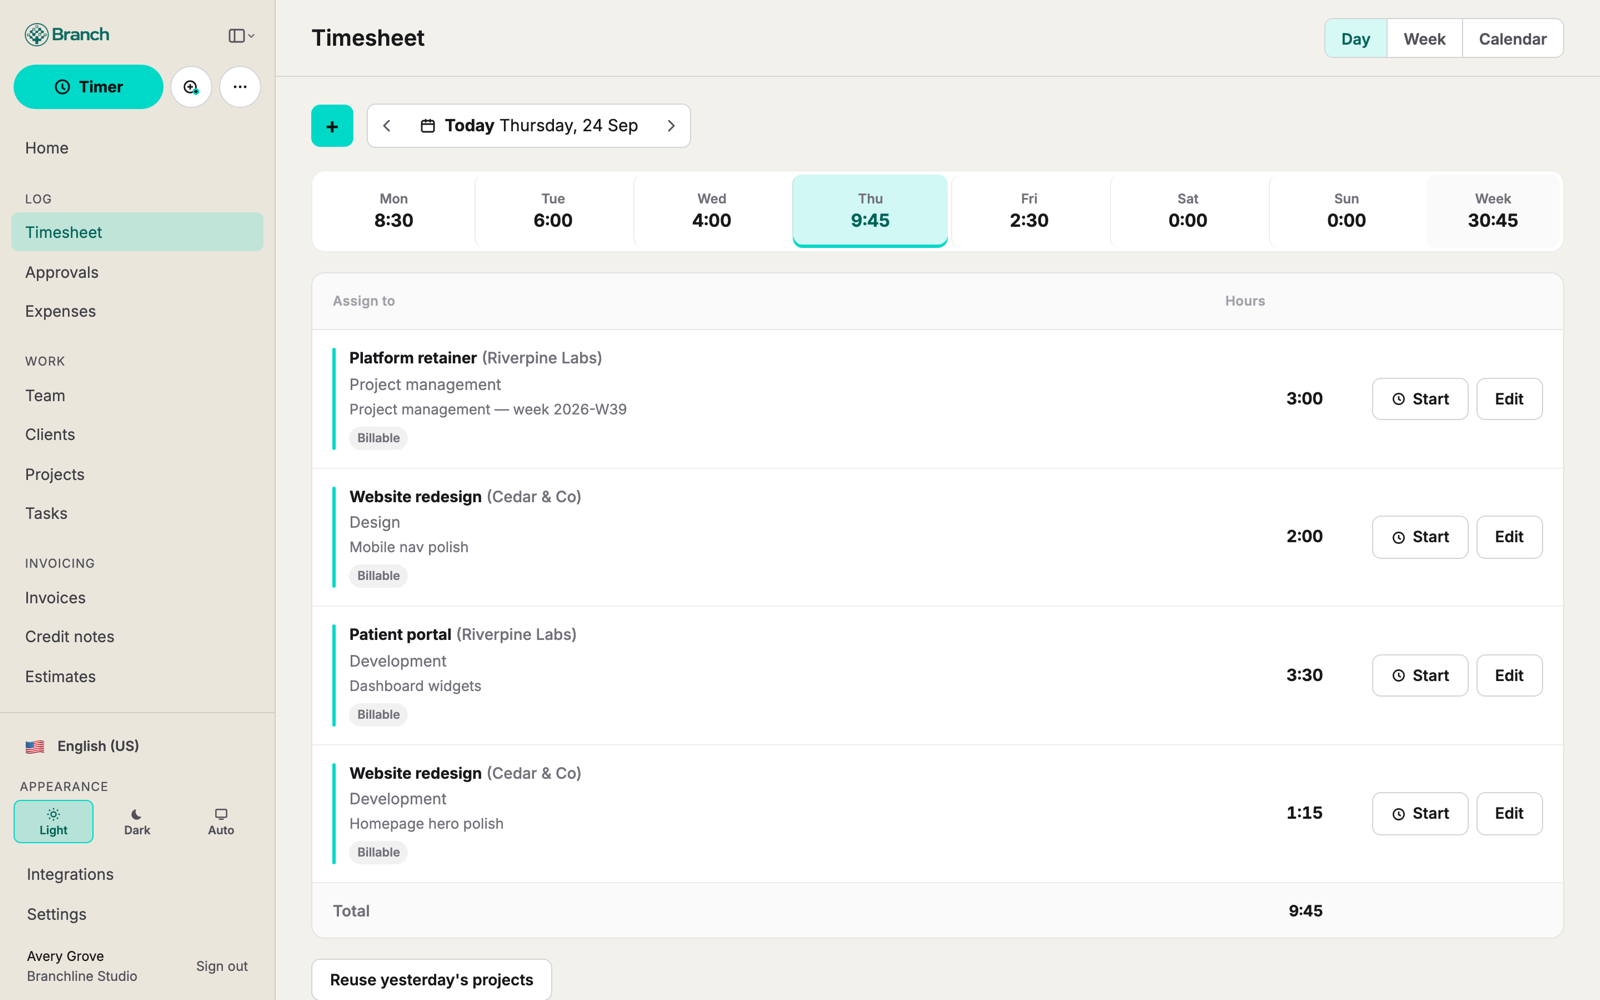Open Projects in sidebar
Viewport: 1600px width, 1000px height.
137,474
